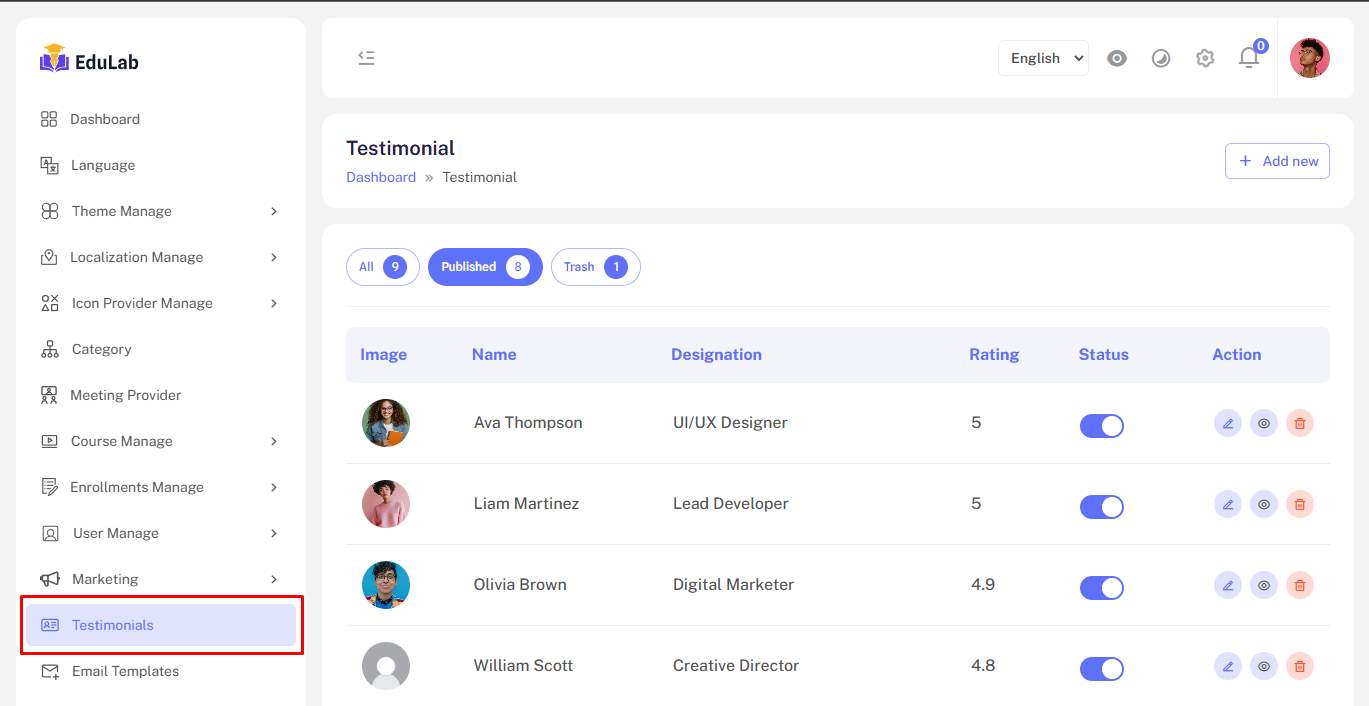This screenshot has width=1369, height=706.
Task: Switch to dark mode with the theme icon
Action: tap(1161, 58)
